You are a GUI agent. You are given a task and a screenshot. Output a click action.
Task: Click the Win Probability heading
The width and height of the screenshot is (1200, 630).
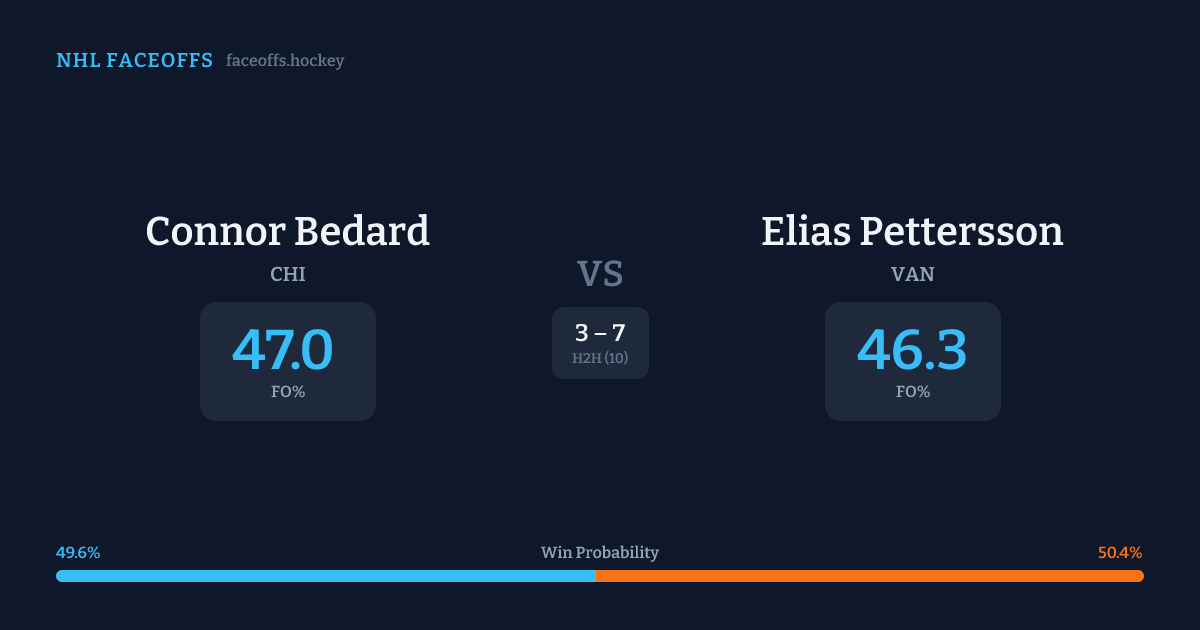600,553
